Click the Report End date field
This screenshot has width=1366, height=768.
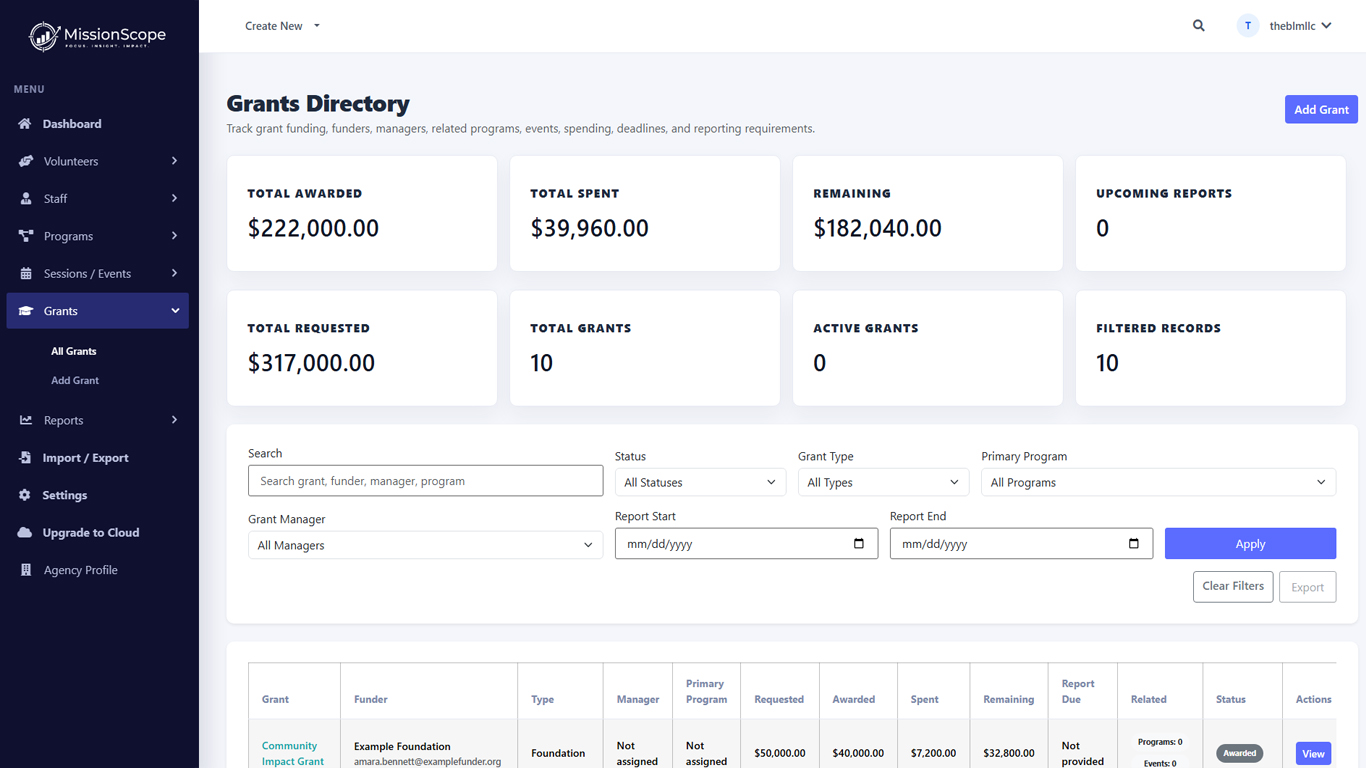point(1021,544)
